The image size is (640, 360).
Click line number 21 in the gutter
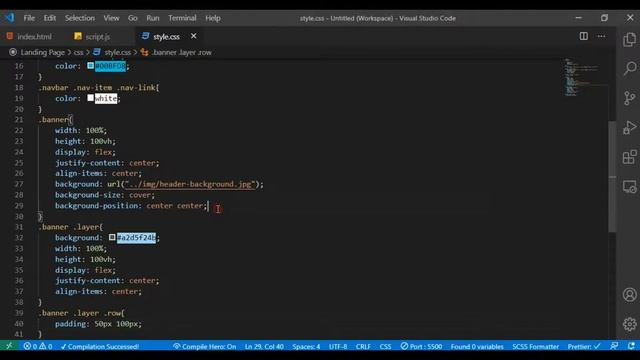click(19, 120)
